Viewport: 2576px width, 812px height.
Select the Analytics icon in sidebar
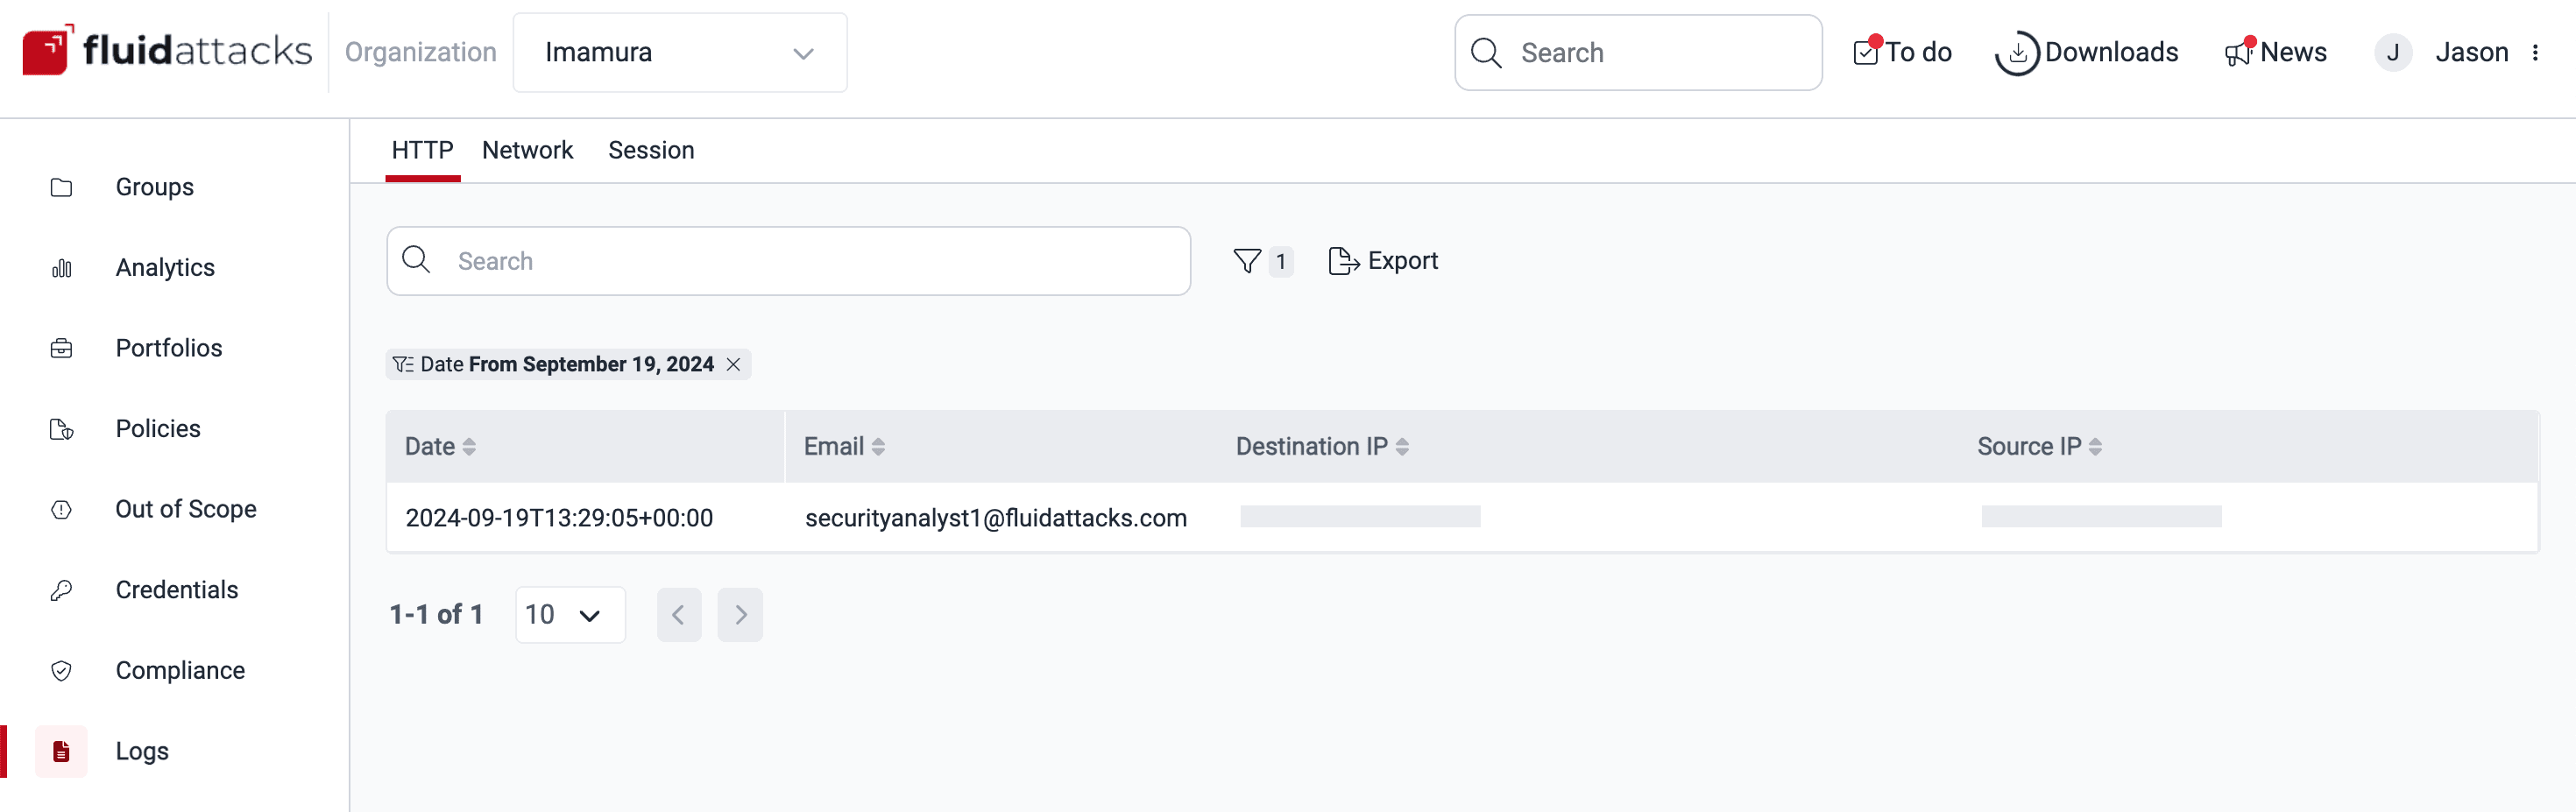(62, 267)
